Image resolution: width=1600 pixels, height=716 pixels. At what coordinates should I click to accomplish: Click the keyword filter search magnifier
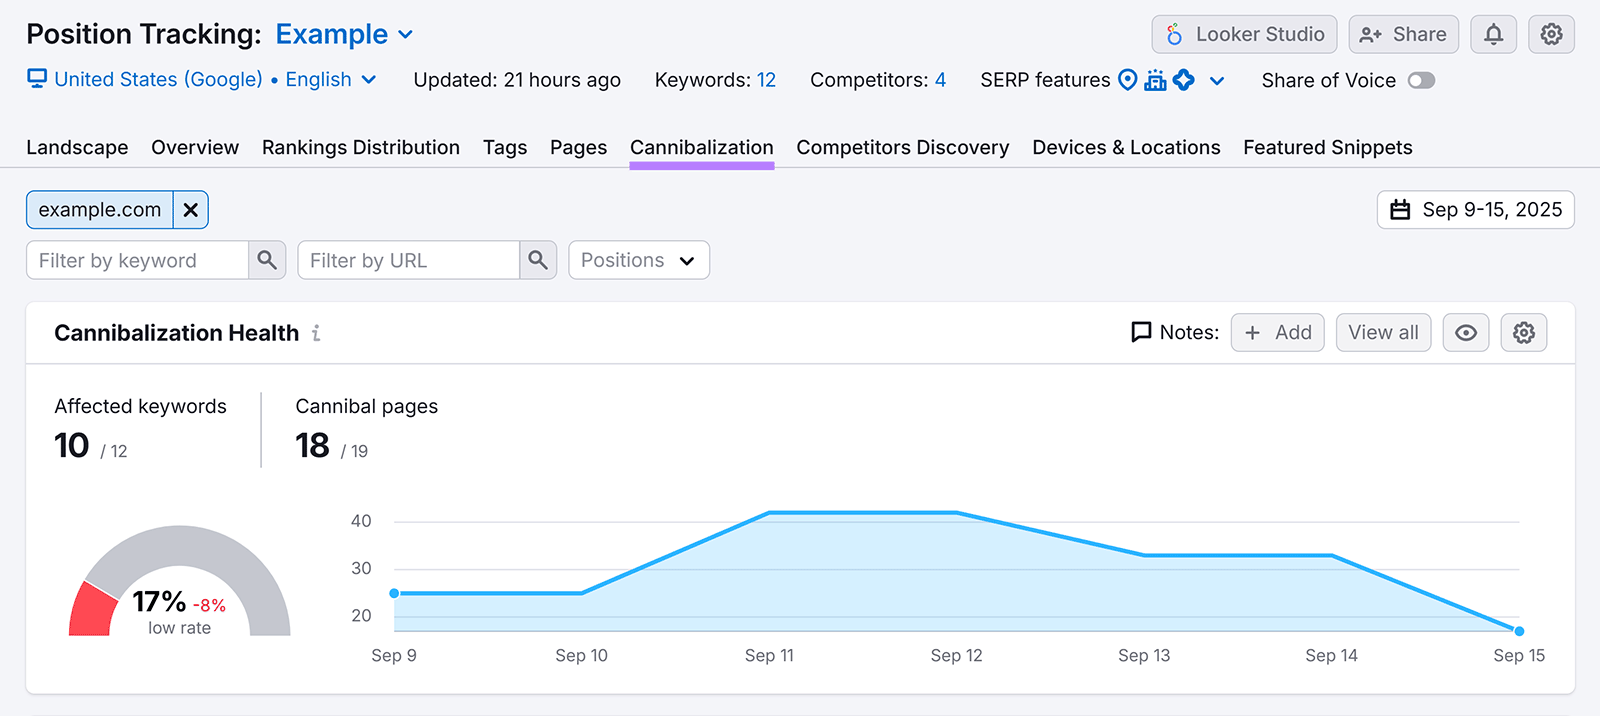pos(267,260)
